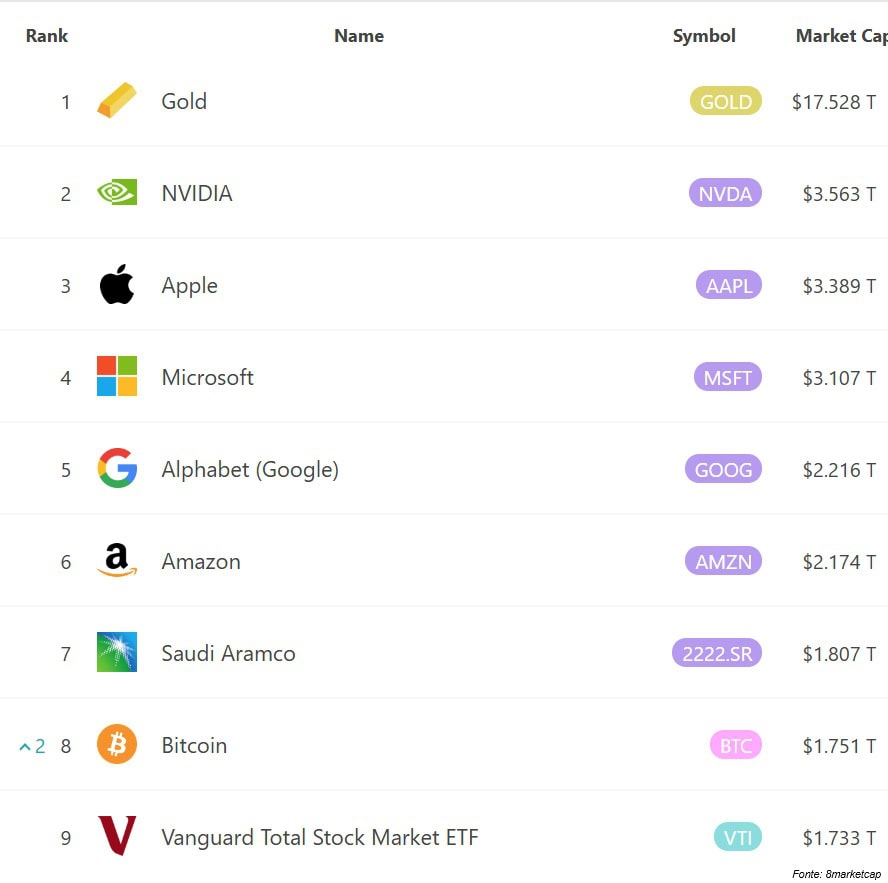
Task: Click the Amazon logo icon
Action: 117,560
